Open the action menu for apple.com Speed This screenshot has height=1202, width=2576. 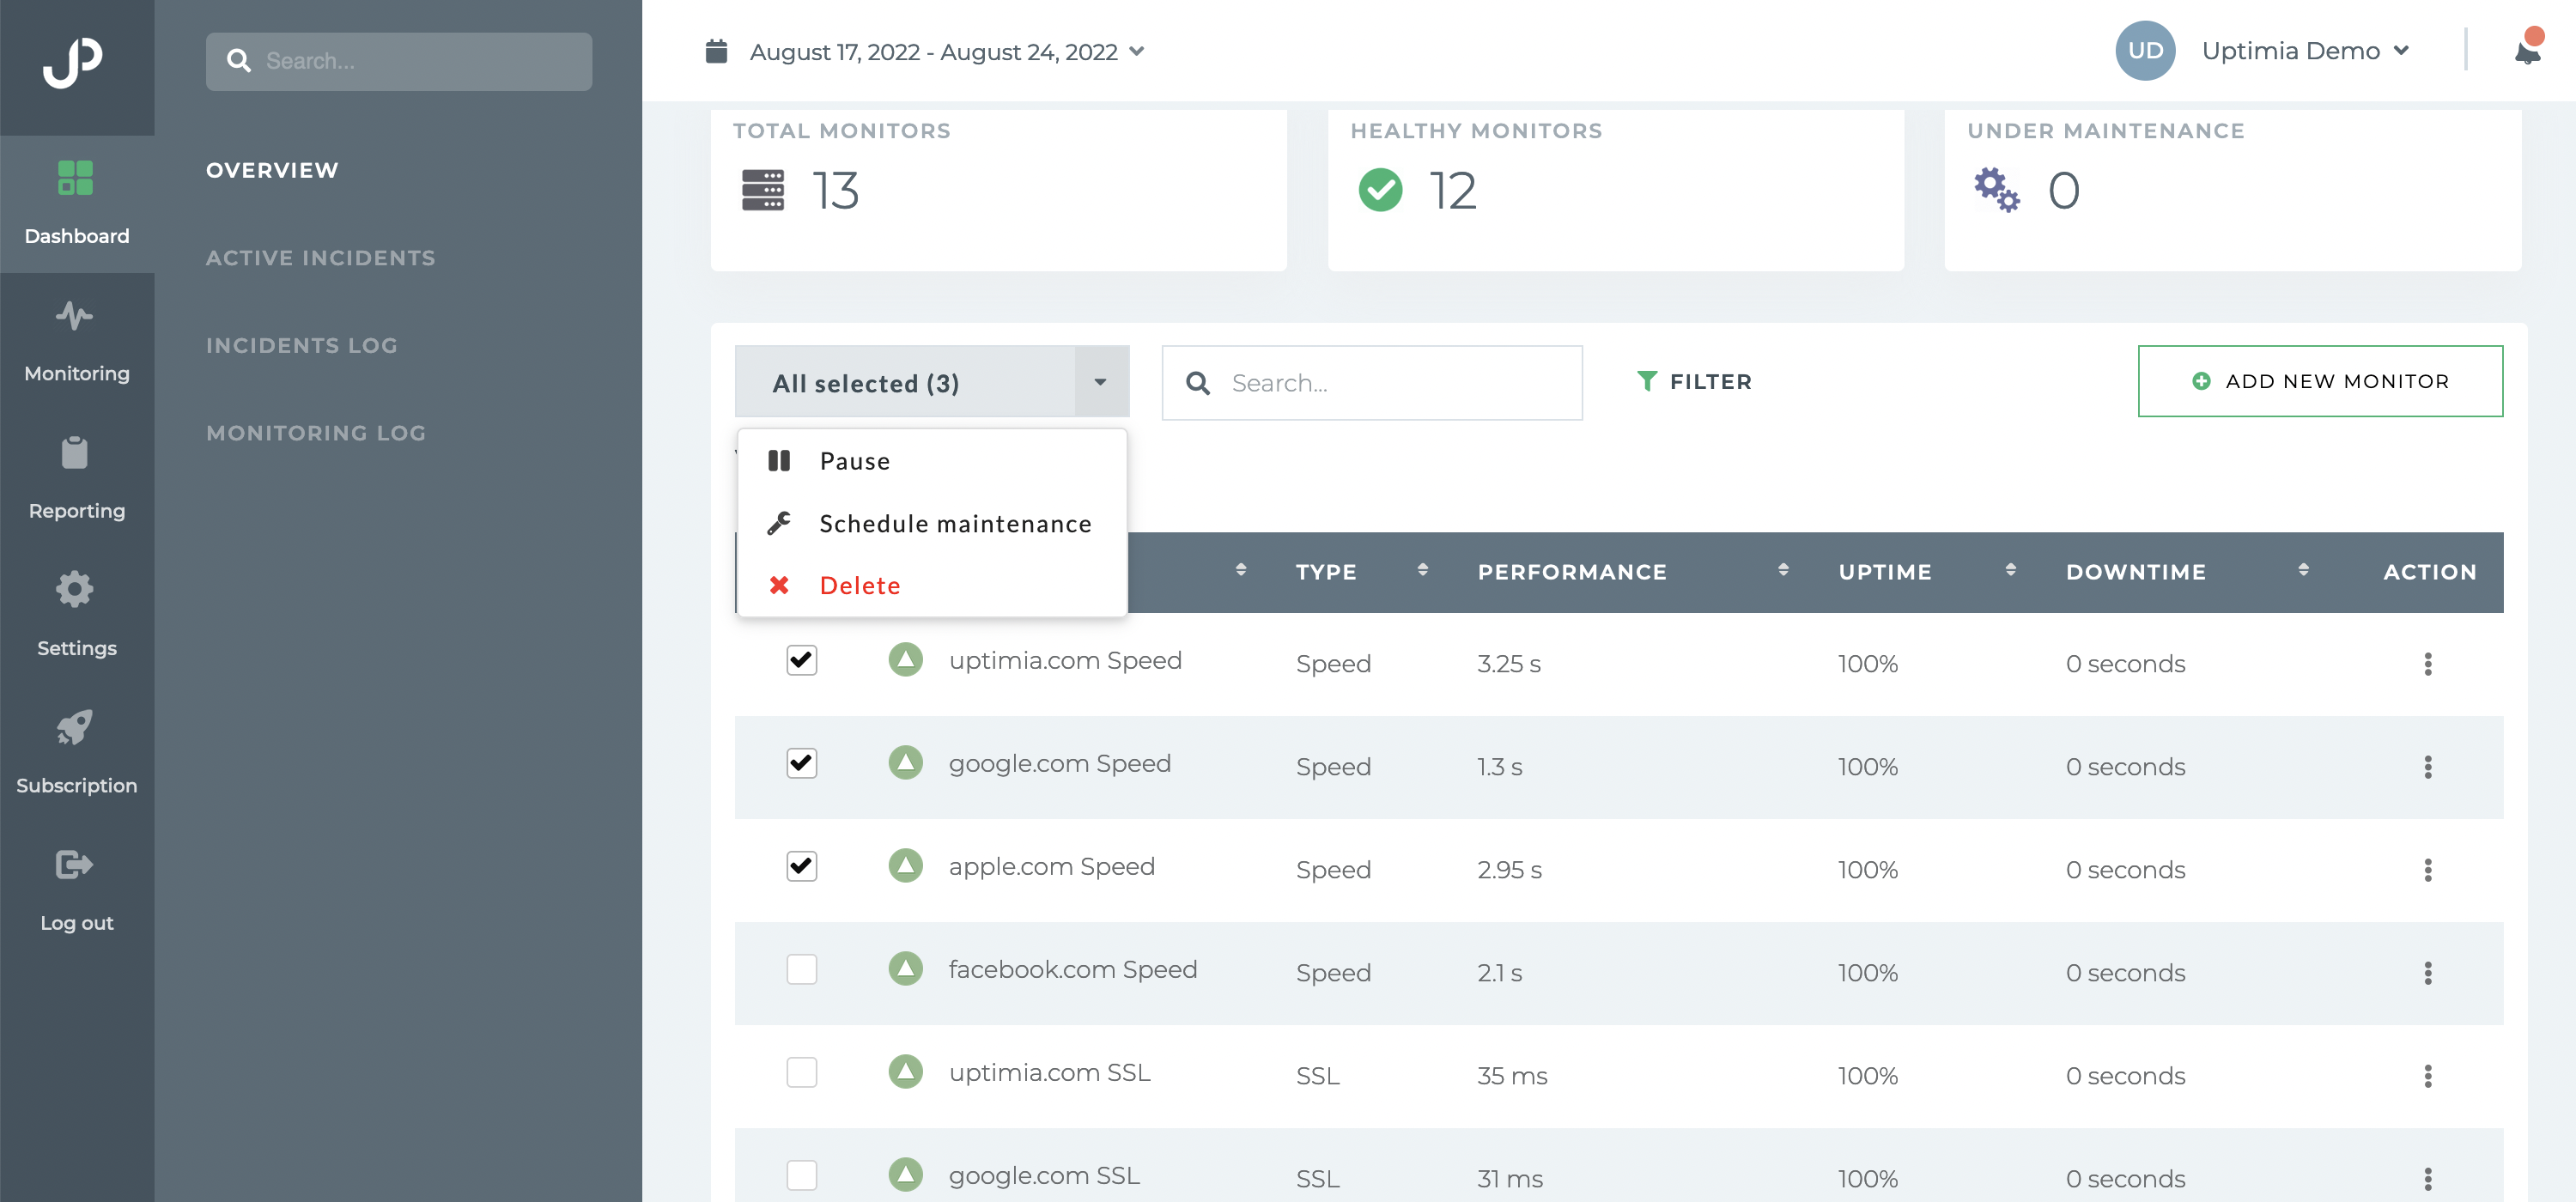click(2428, 870)
